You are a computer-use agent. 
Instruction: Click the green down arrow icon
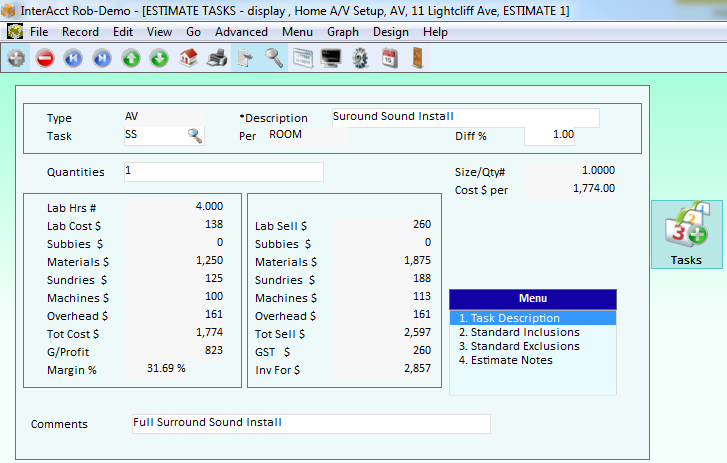click(x=159, y=58)
